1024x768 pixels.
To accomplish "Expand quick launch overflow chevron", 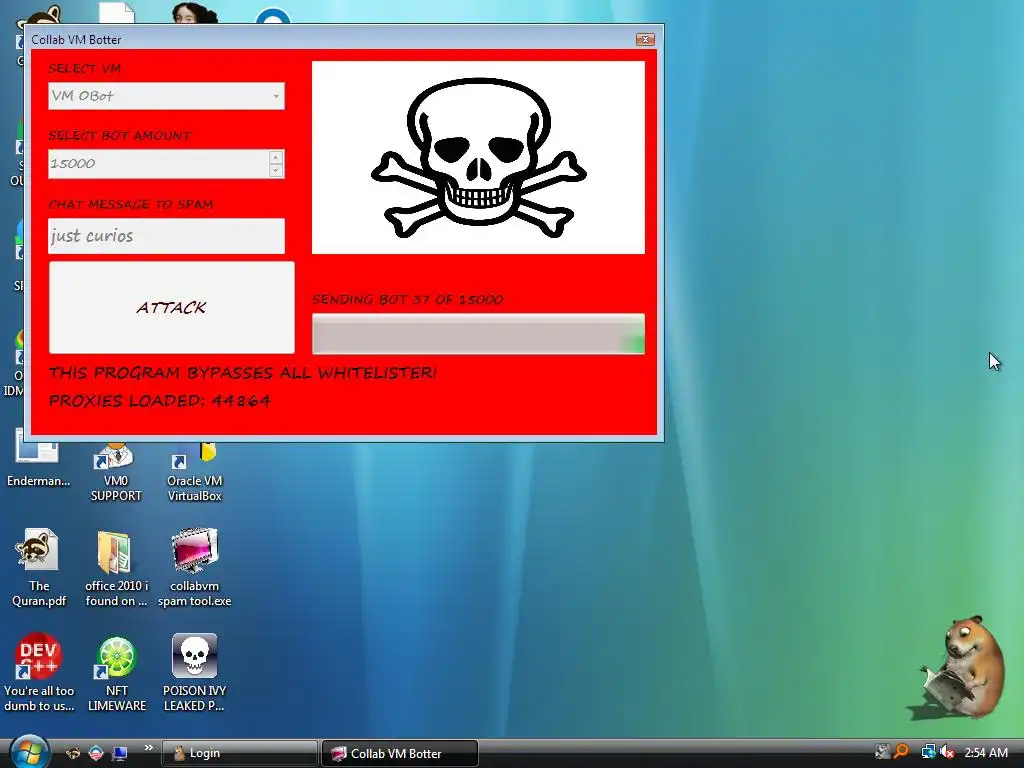I will pos(149,748).
